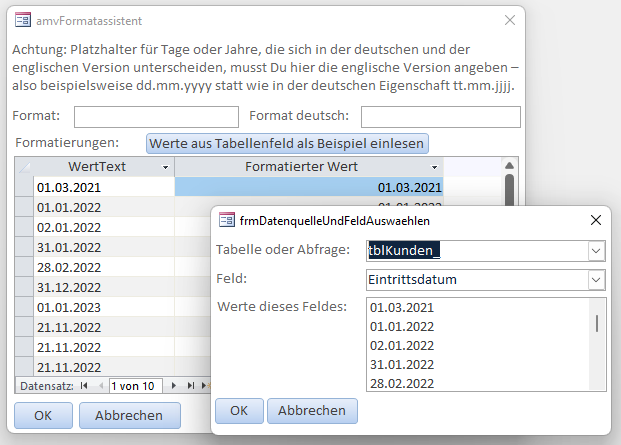Viewport: 621px width, 445px height.
Task: Click the amvFormatassistent form icon in title bar
Action: pos(23,20)
